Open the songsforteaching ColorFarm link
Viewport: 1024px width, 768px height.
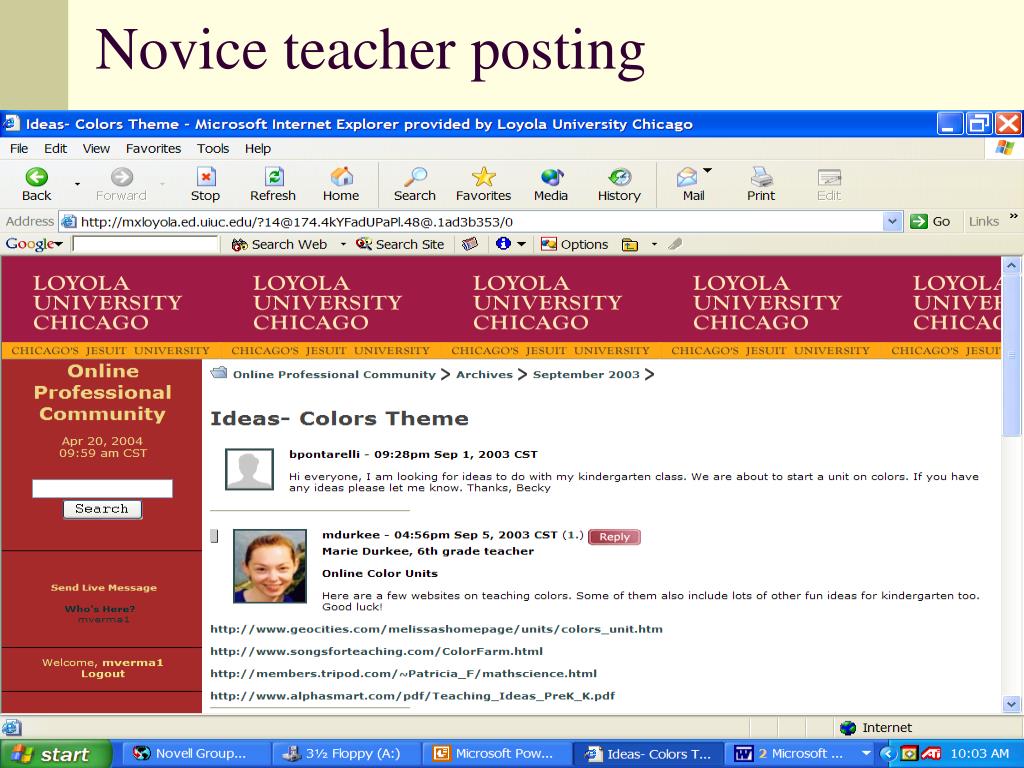coord(376,651)
